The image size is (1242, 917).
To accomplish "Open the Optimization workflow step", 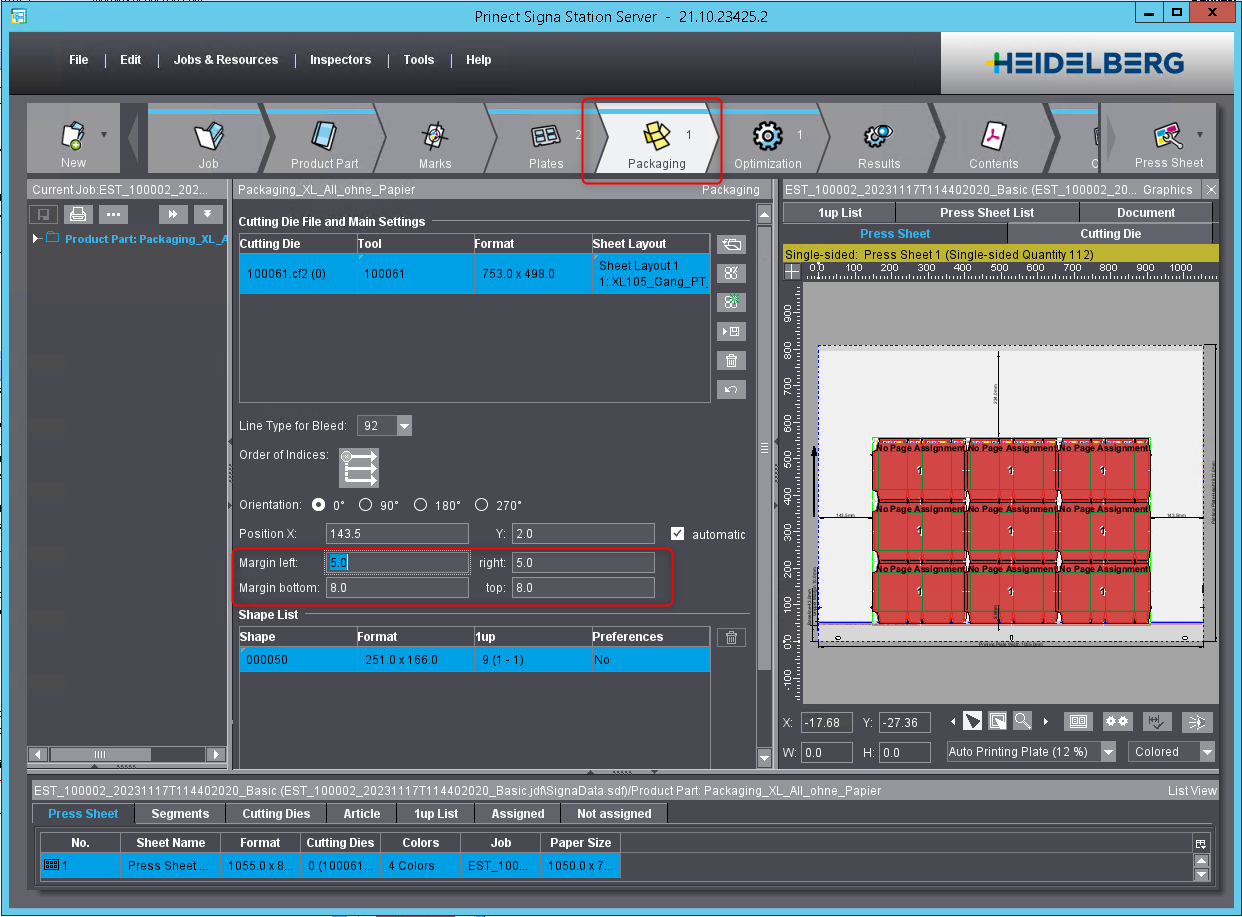I will coord(767,140).
